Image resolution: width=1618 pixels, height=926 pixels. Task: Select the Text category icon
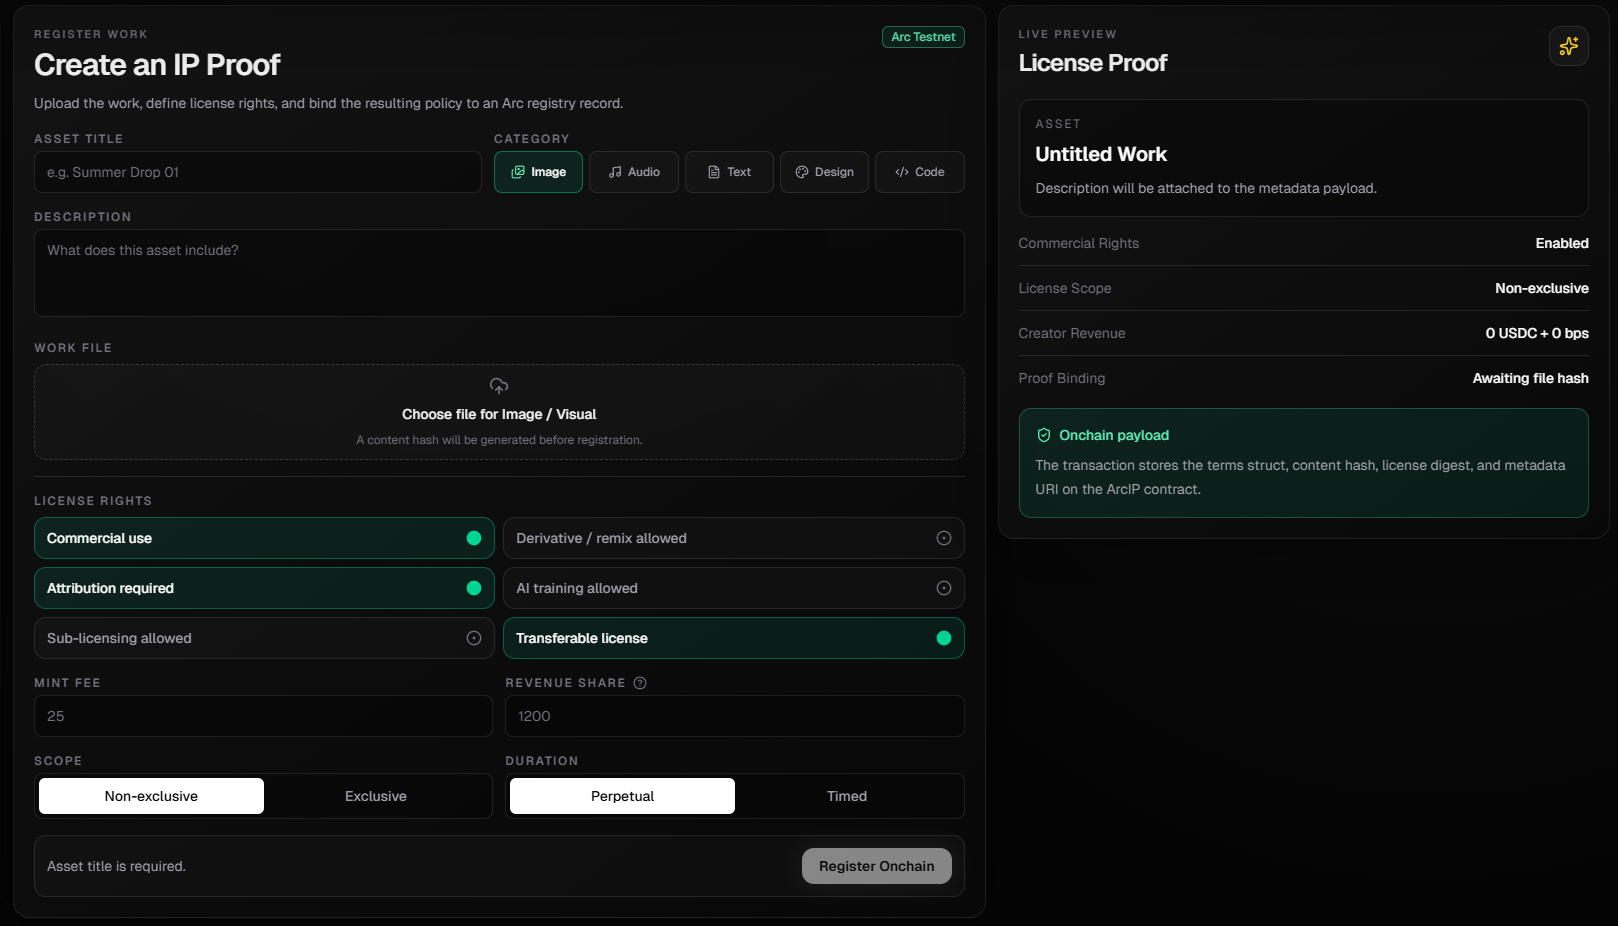click(712, 172)
